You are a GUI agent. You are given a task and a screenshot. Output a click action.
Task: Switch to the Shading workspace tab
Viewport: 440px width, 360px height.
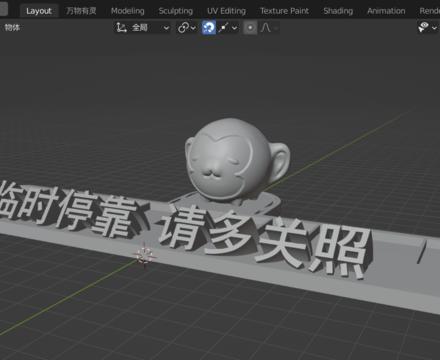pyautogui.click(x=338, y=11)
